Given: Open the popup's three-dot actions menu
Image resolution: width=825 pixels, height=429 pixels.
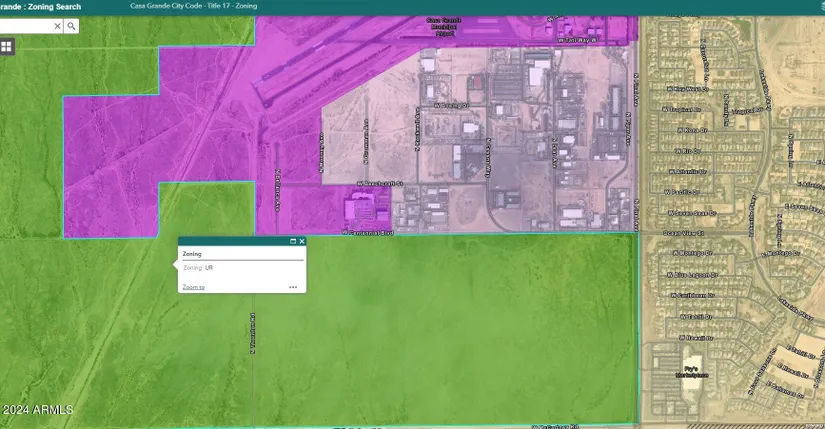Looking at the screenshot, I should 293,287.
